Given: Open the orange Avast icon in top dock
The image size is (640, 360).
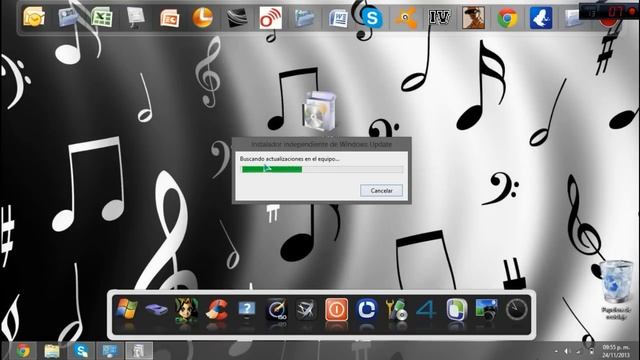Looking at the screenshot, I should [405, 18].
